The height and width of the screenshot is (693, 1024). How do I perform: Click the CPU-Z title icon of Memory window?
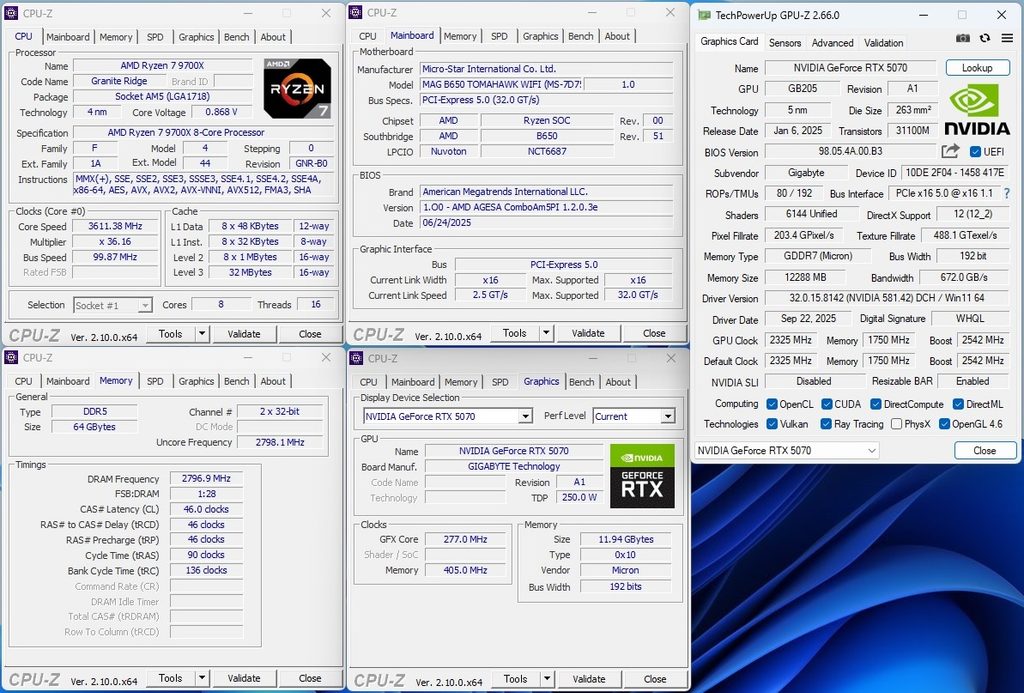[x=11, y=357]
